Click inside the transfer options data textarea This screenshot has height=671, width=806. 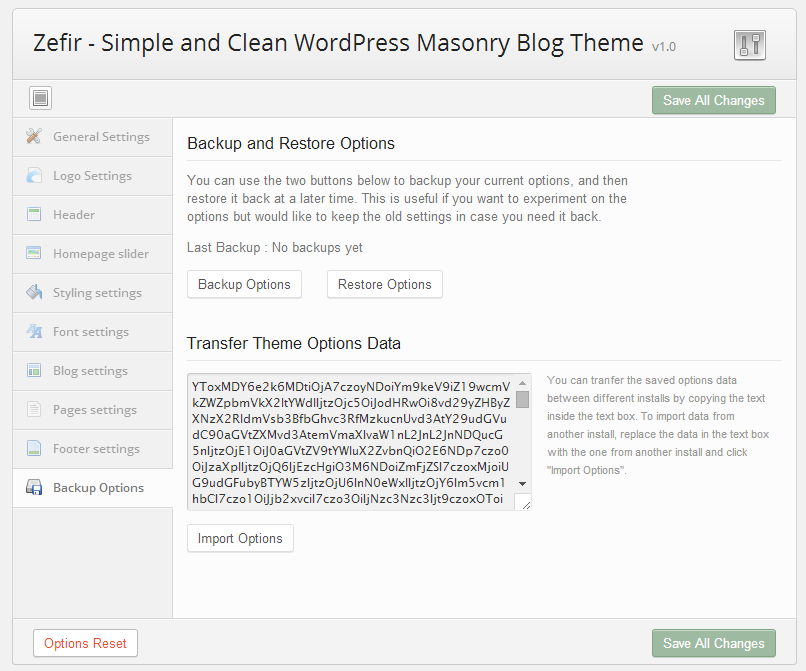350,442
